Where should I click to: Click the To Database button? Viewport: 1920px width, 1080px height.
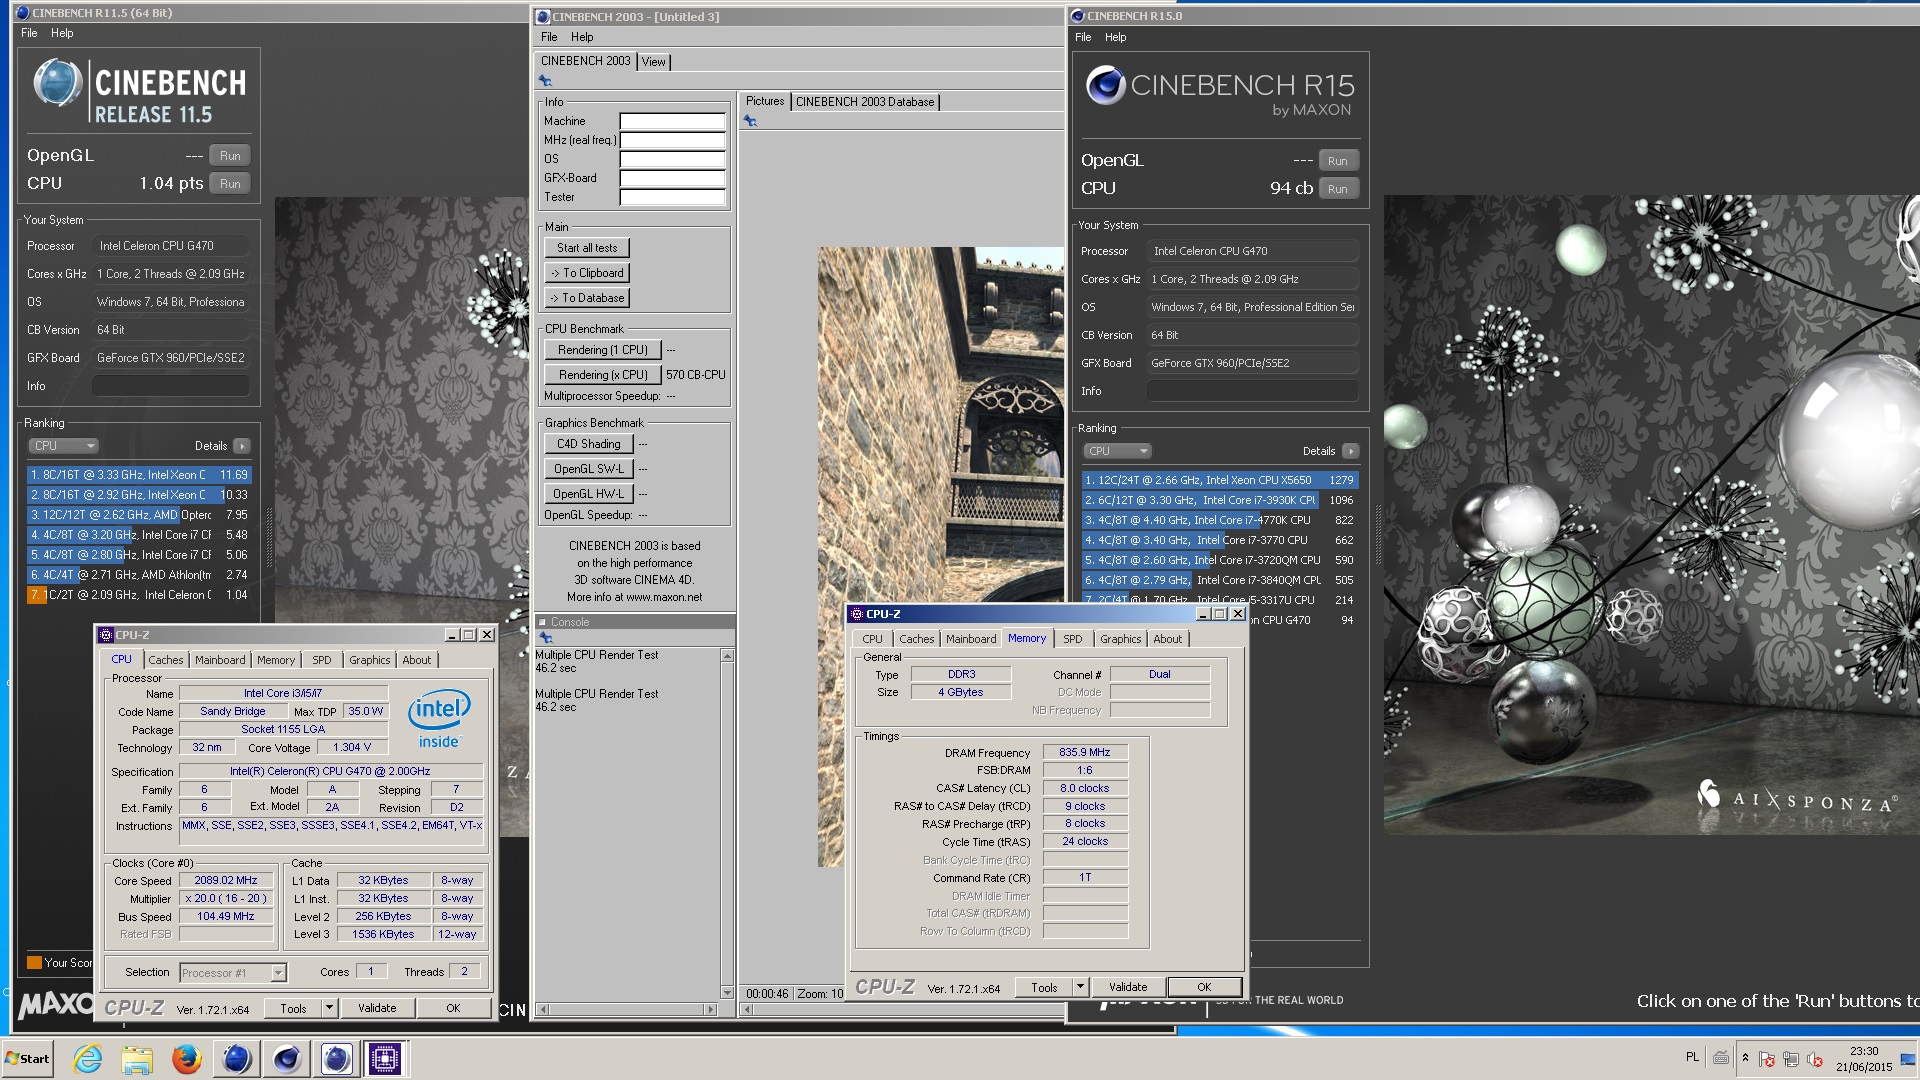pos(587,298)
